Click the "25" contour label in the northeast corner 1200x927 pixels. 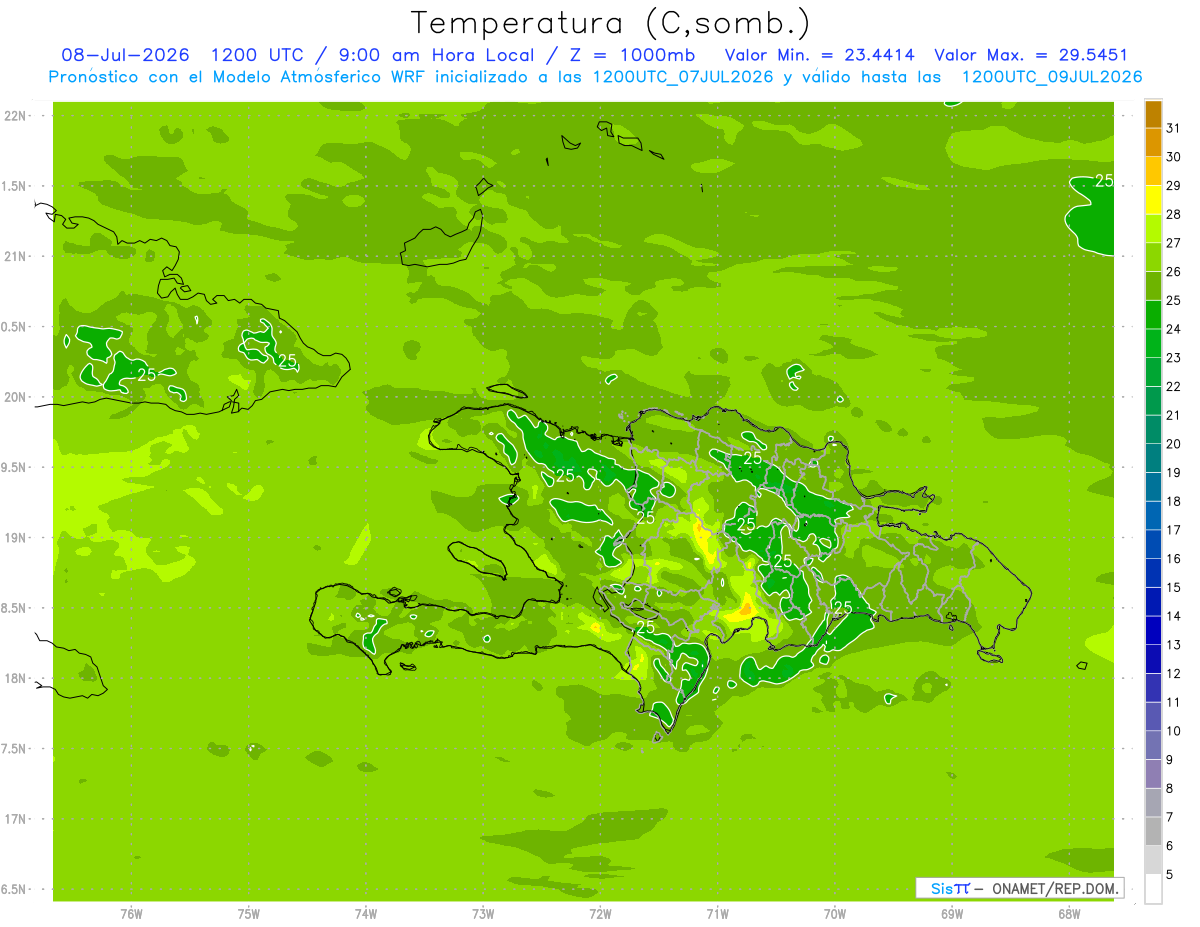(x=1104, y=181)
